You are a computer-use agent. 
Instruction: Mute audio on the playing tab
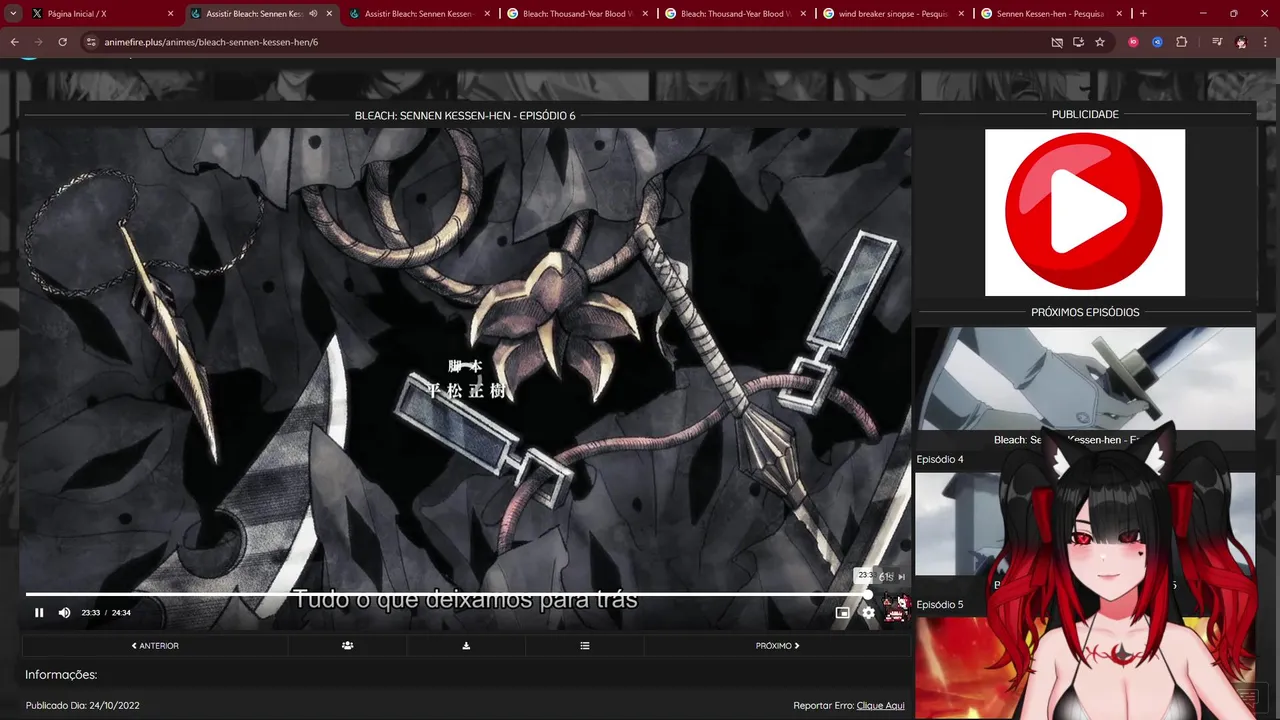tap(314, 14)
